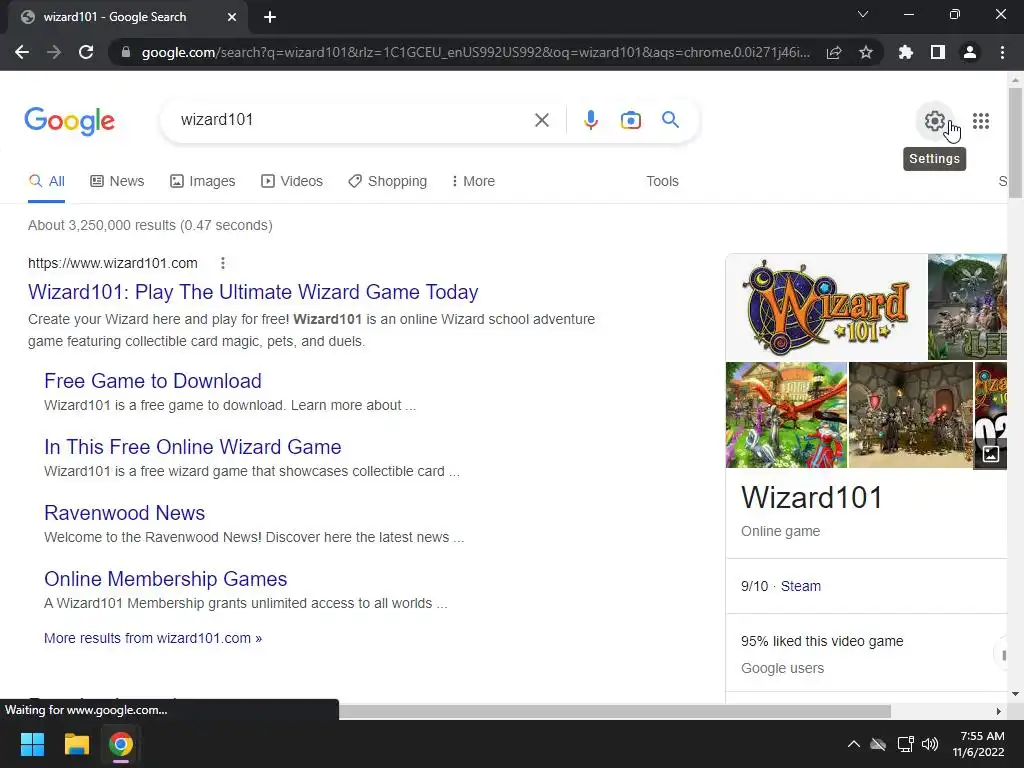Open Windows Start menu
The image size is (1024, 768).
(x=32, y=744)
